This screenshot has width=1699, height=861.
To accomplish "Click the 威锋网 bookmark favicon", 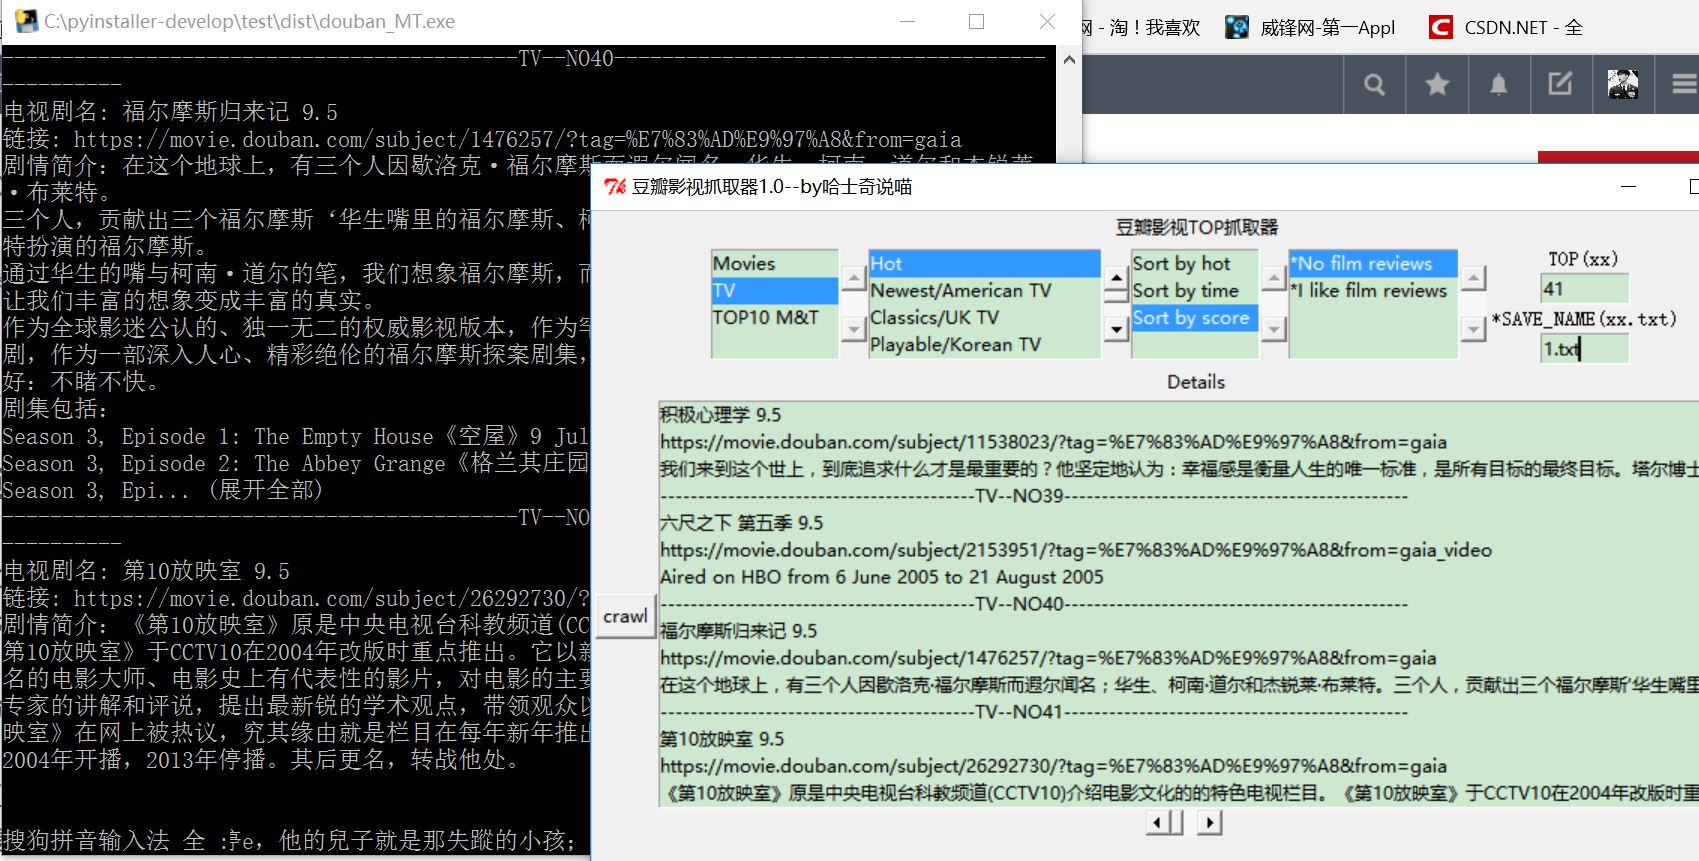I will 1237,28.
